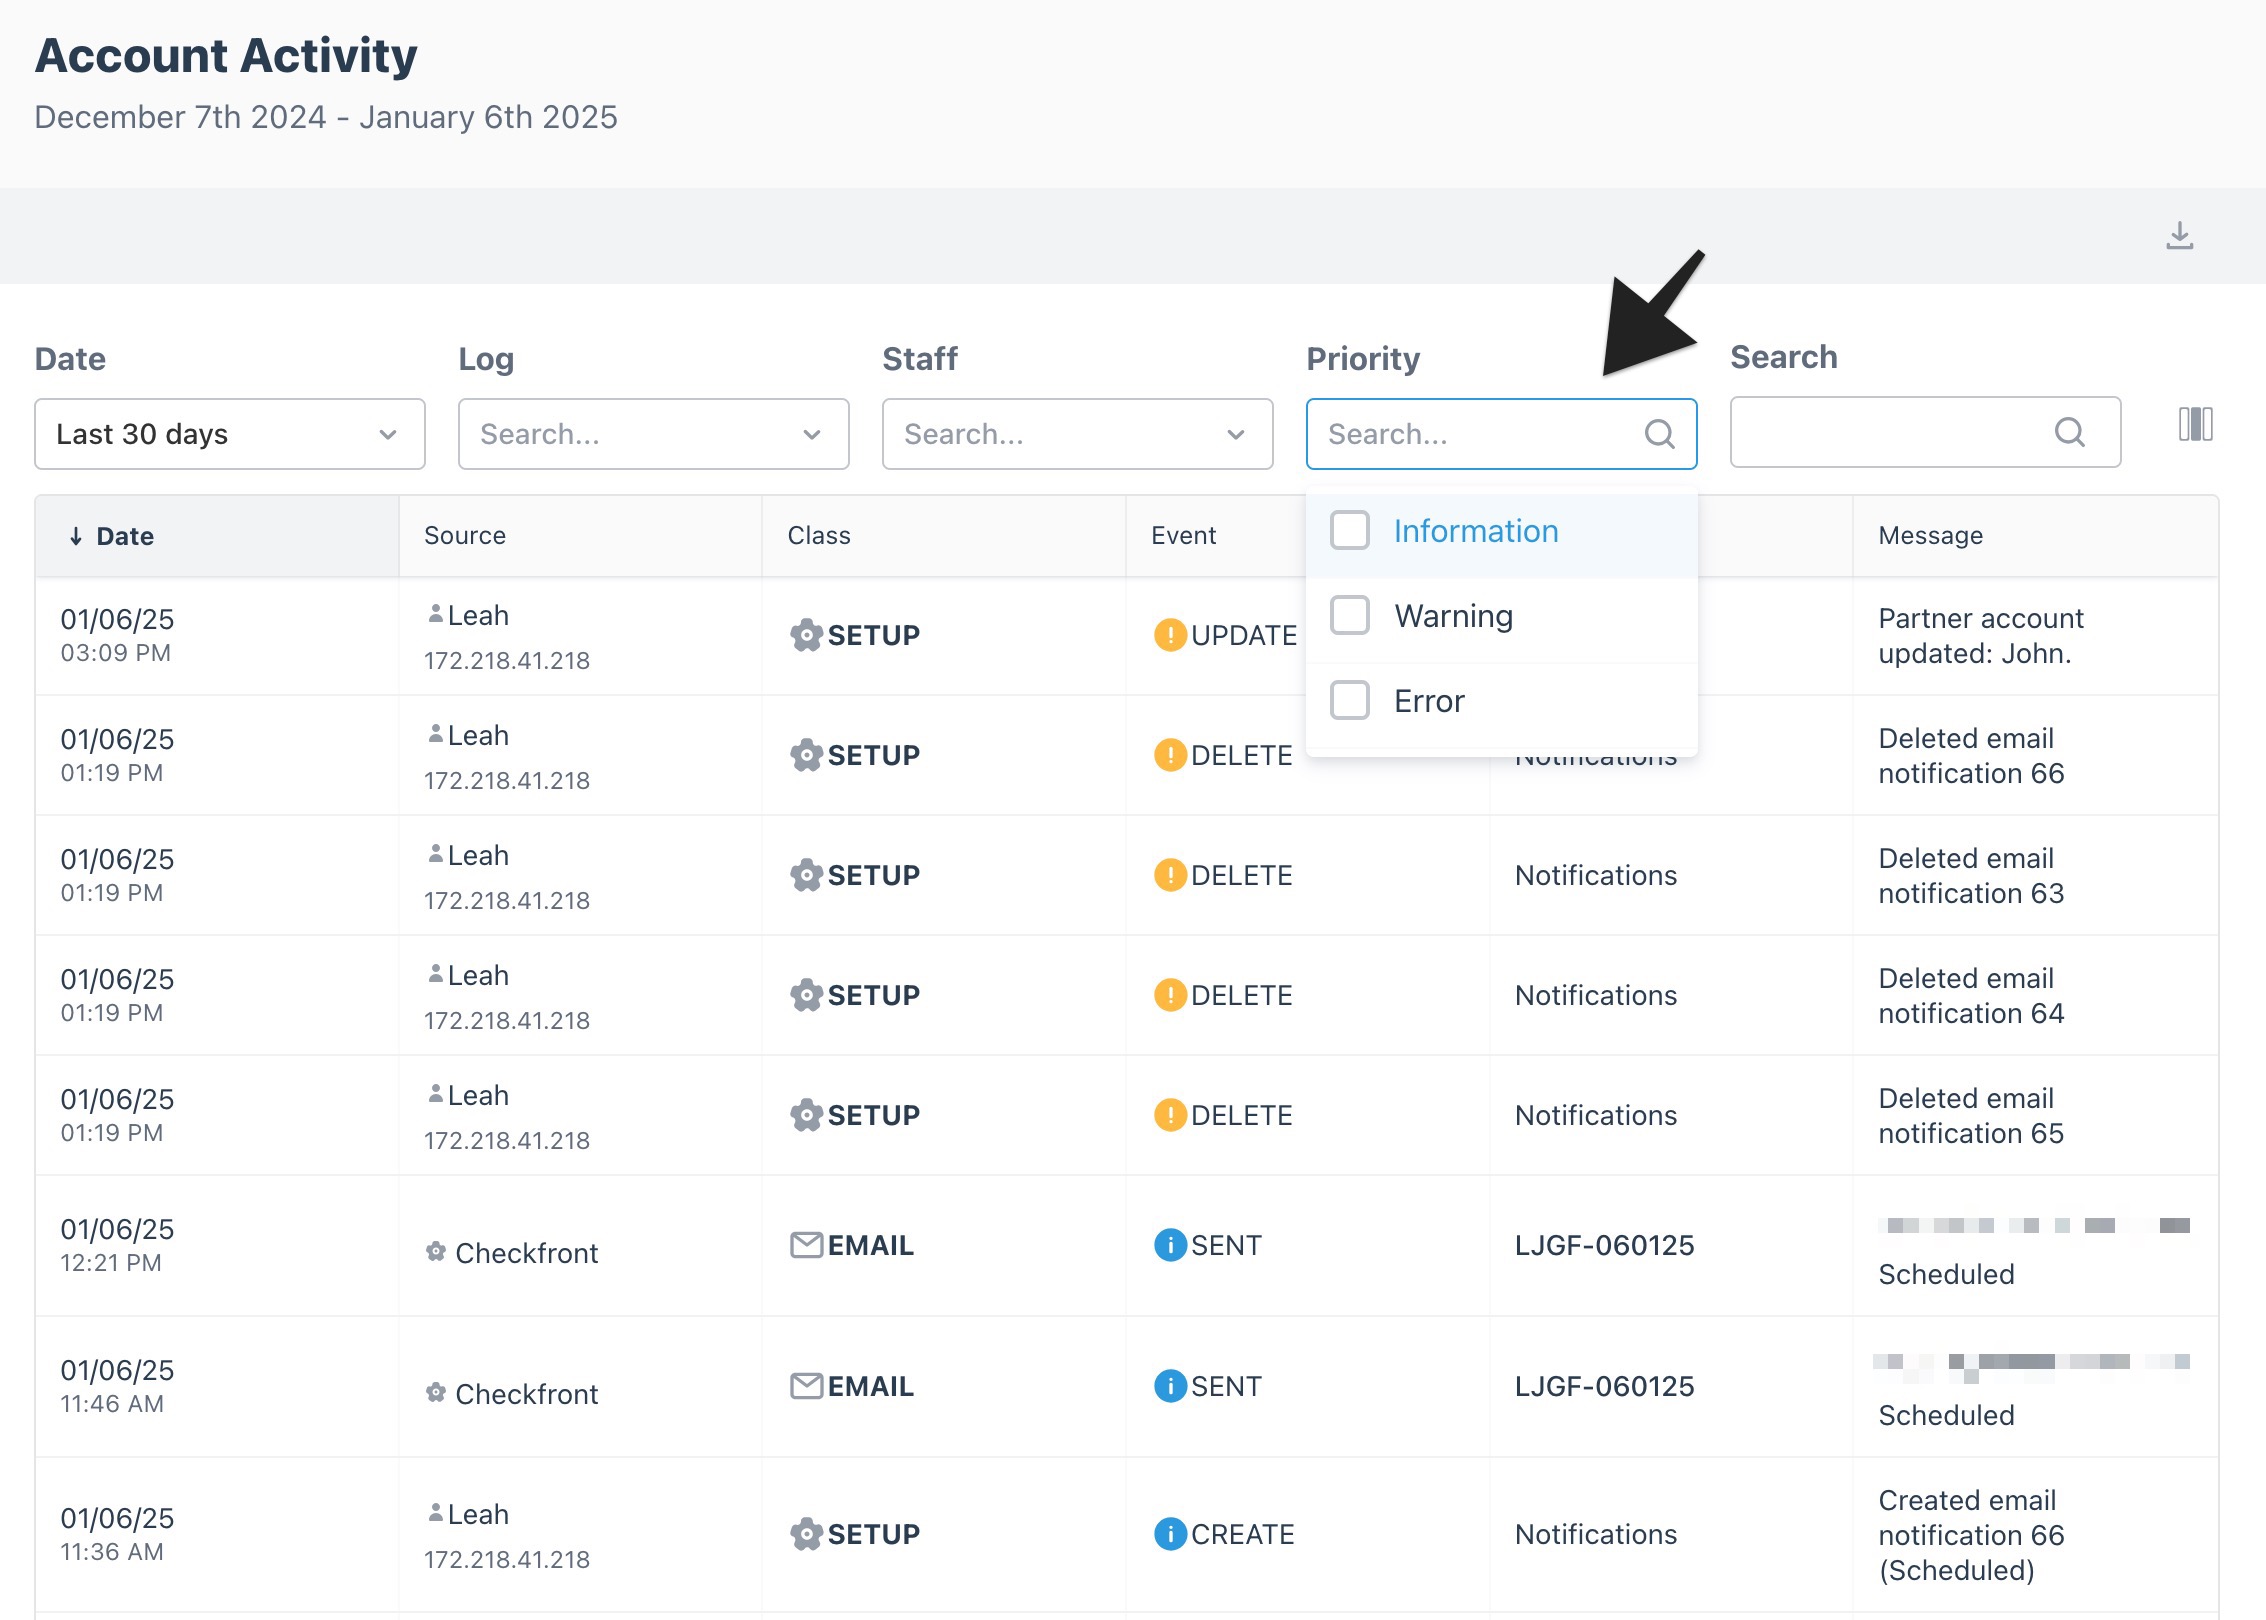
Task: Click warning icon in notification 64 delete row
Action: 1170,995
